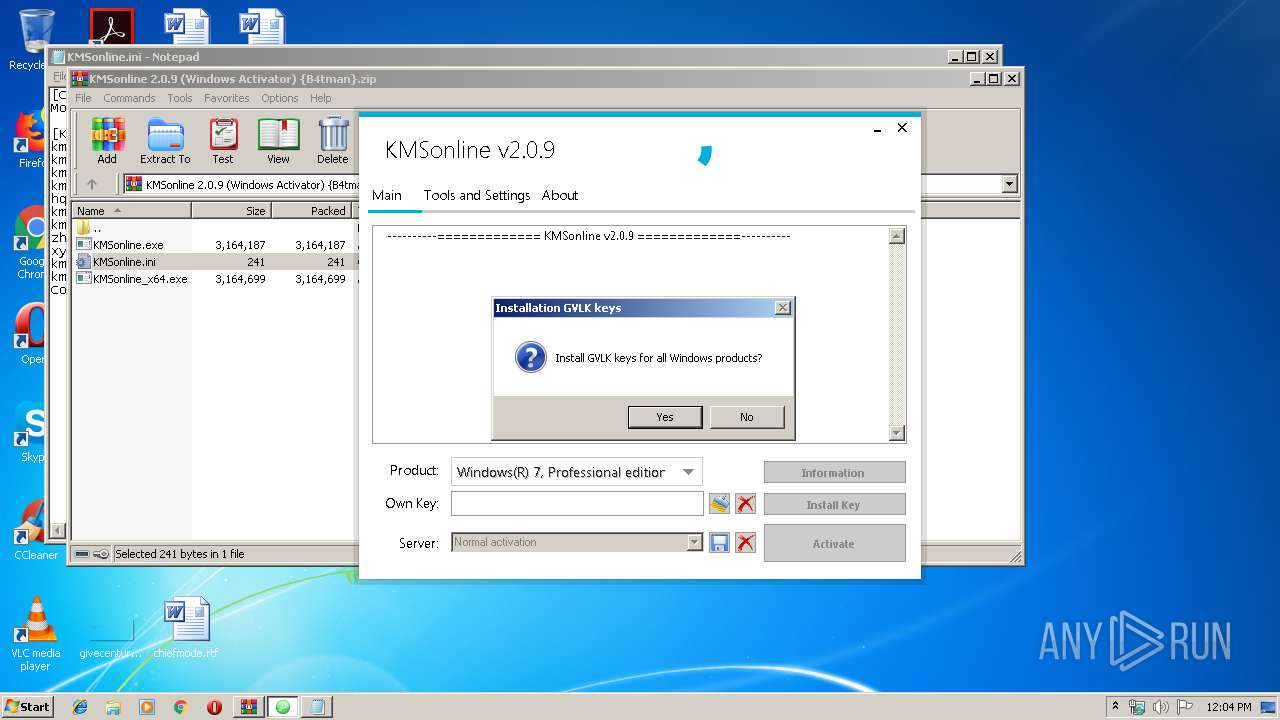Click the network tray icon

tap(1137, 706)
